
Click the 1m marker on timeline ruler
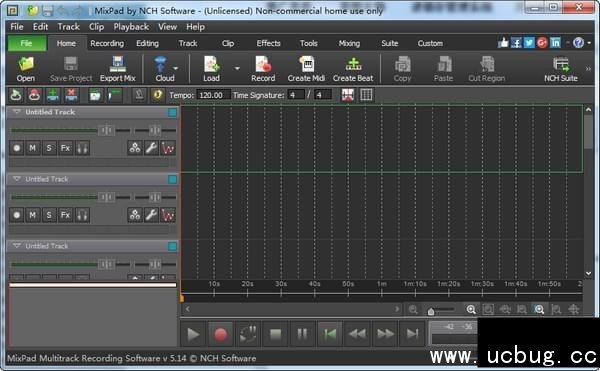pos(382,284)
